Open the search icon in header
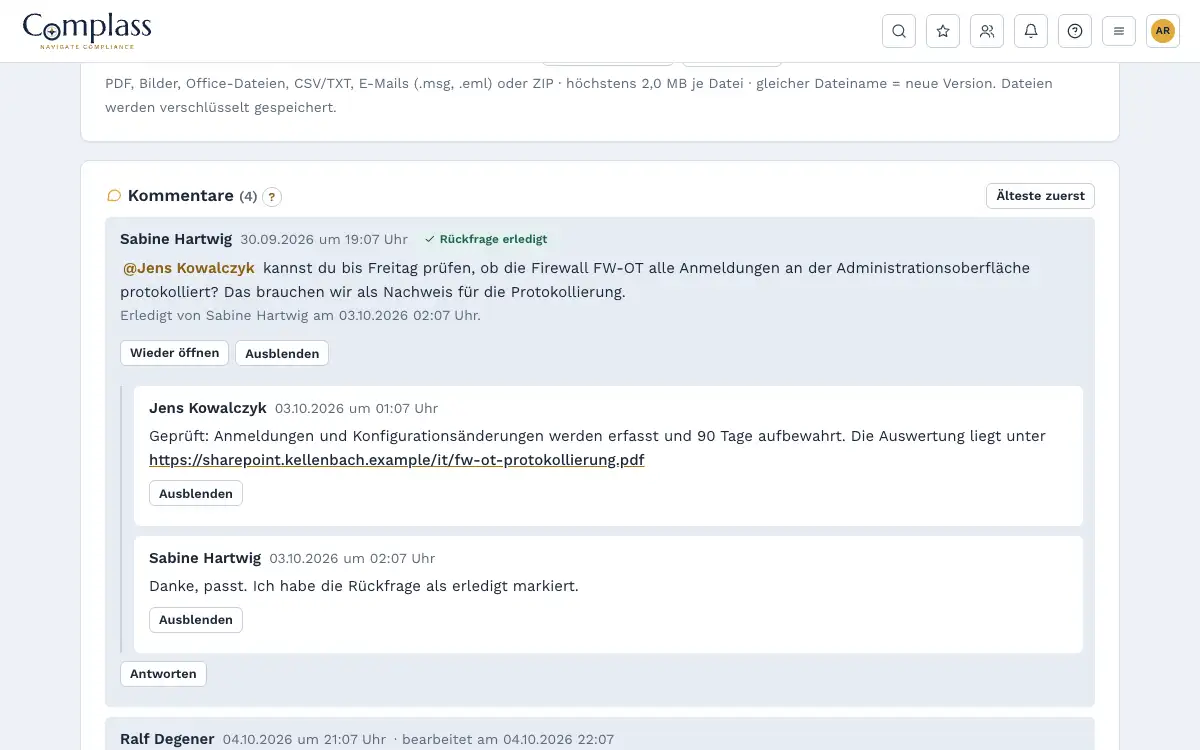Image resolution: width=1200 pixels, height=750 pixels. tap(899, 31)
